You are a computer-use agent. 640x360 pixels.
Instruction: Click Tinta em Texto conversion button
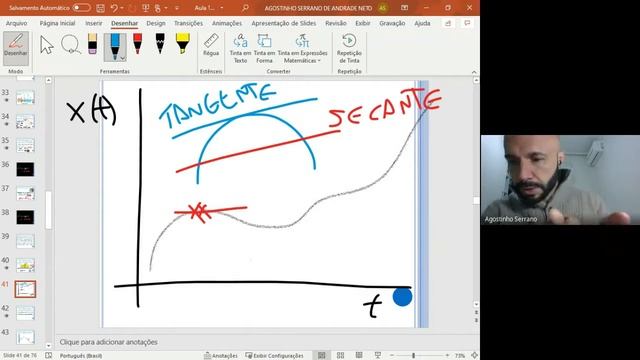pos(240,49)
